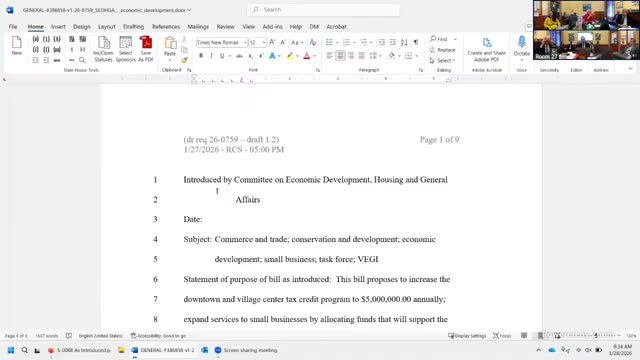Align text left

click(329, 56)
